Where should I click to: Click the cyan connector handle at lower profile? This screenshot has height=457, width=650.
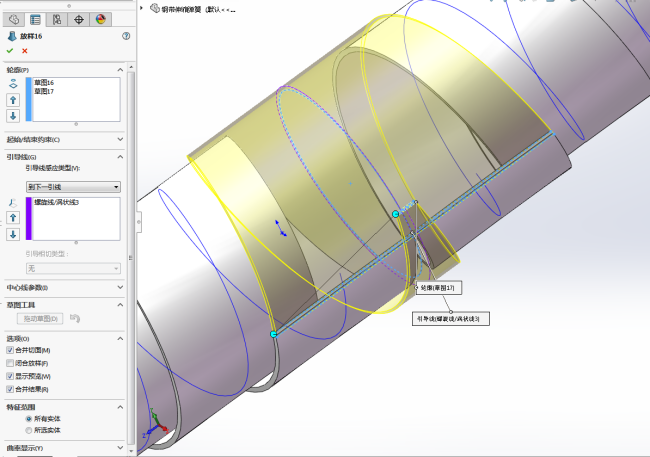pyautogui.click(x=274, y=334)
